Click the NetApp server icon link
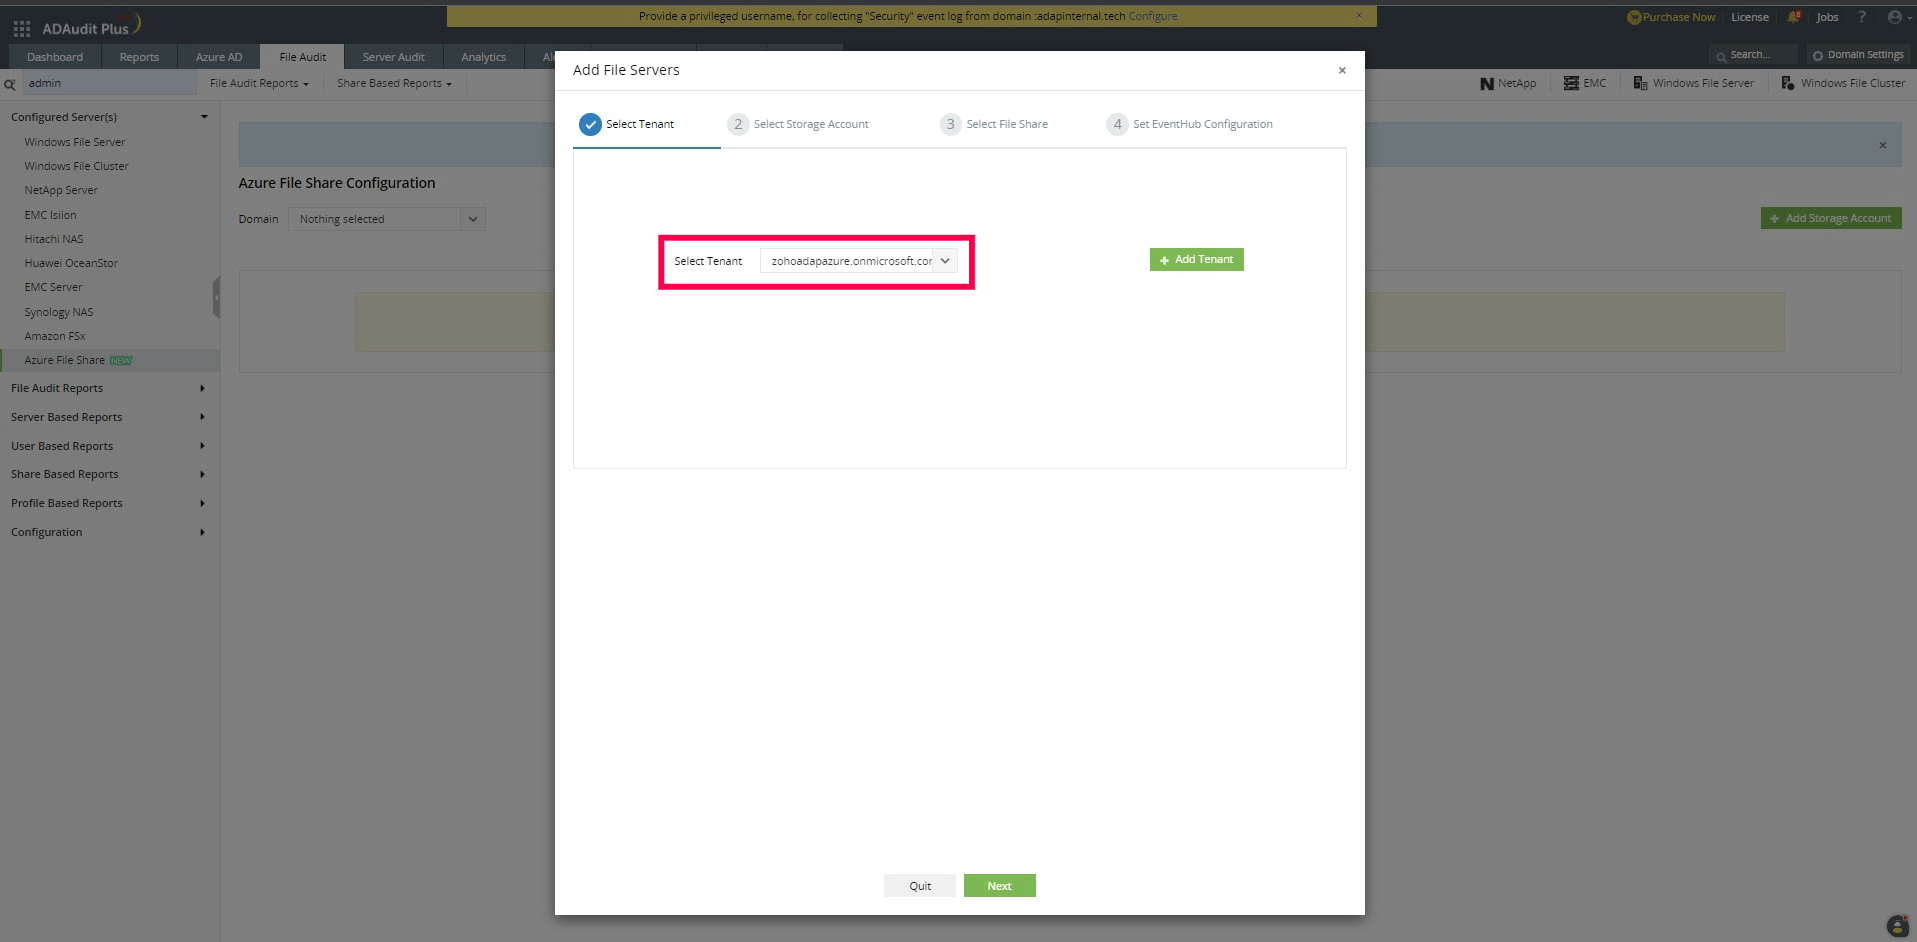 point(1508,83)
